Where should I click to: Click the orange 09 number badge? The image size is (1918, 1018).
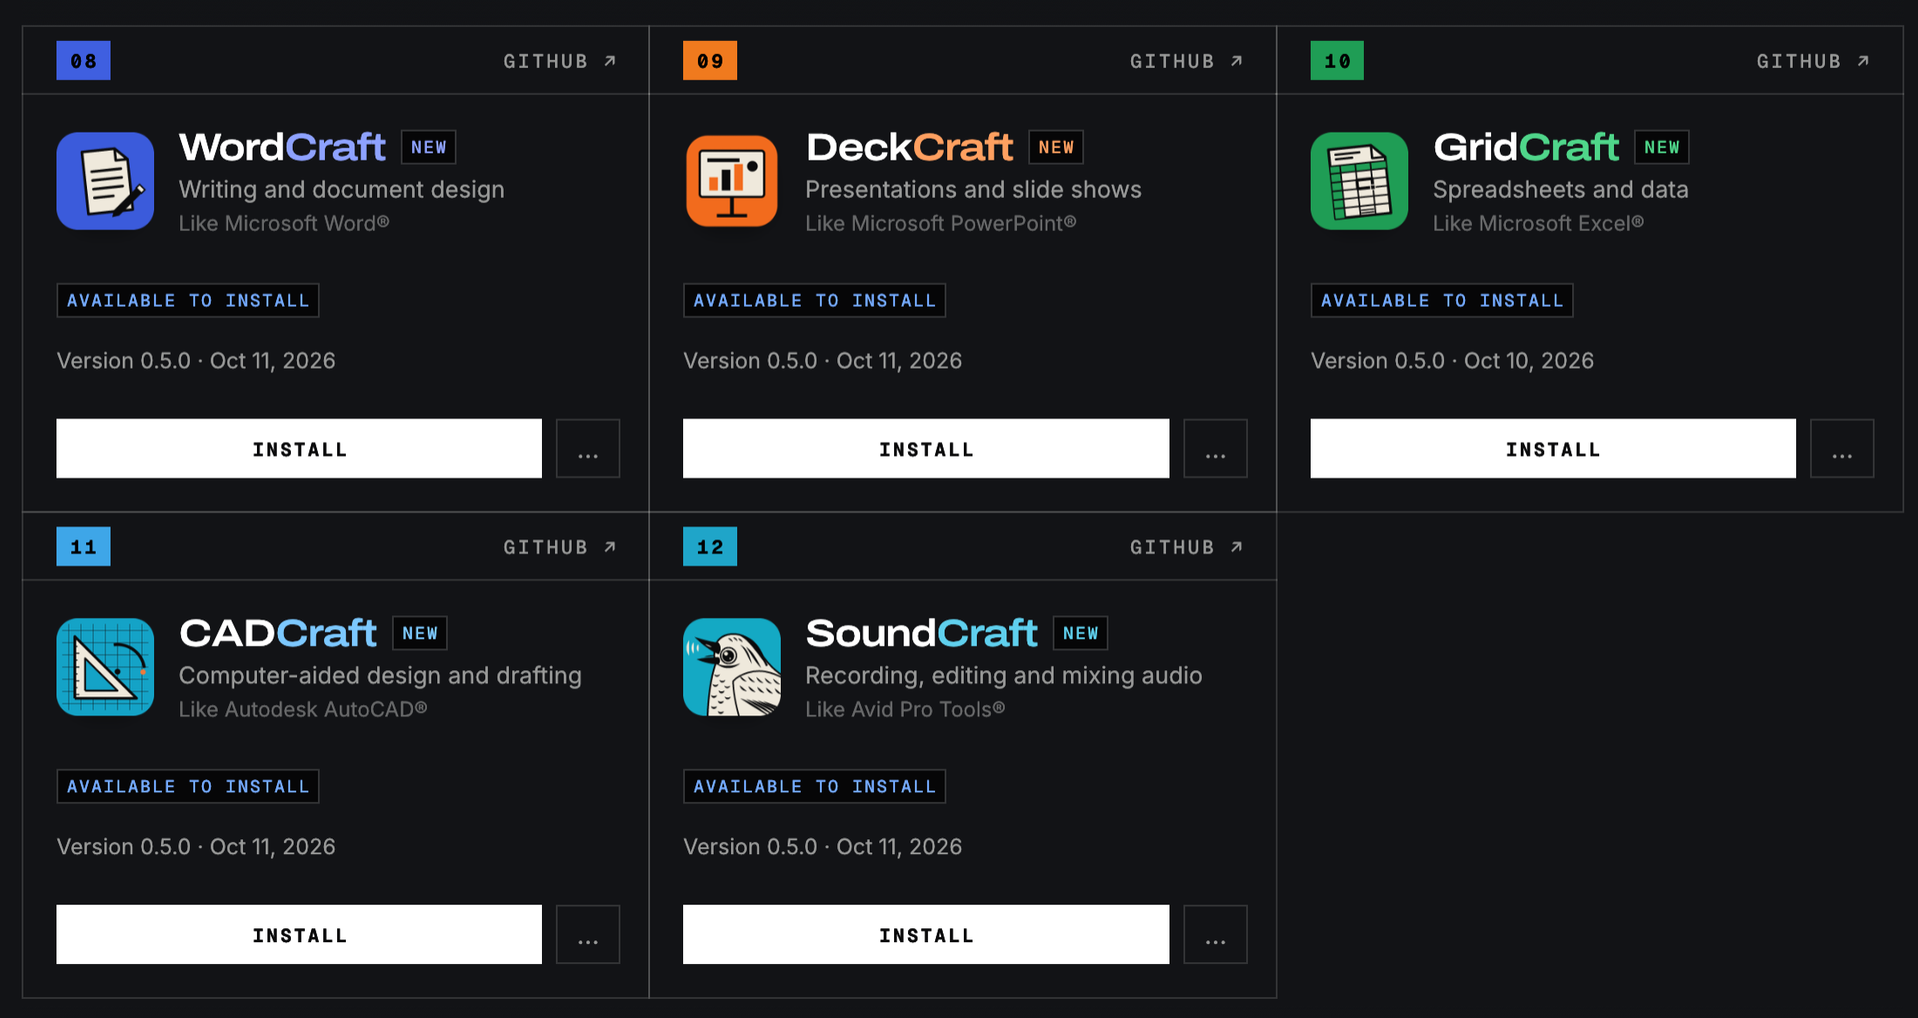pyautogui.click(x=710, y=61)
